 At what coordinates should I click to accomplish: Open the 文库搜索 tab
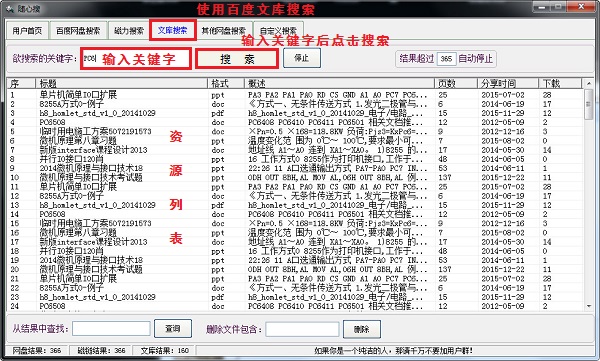(173, 30)
